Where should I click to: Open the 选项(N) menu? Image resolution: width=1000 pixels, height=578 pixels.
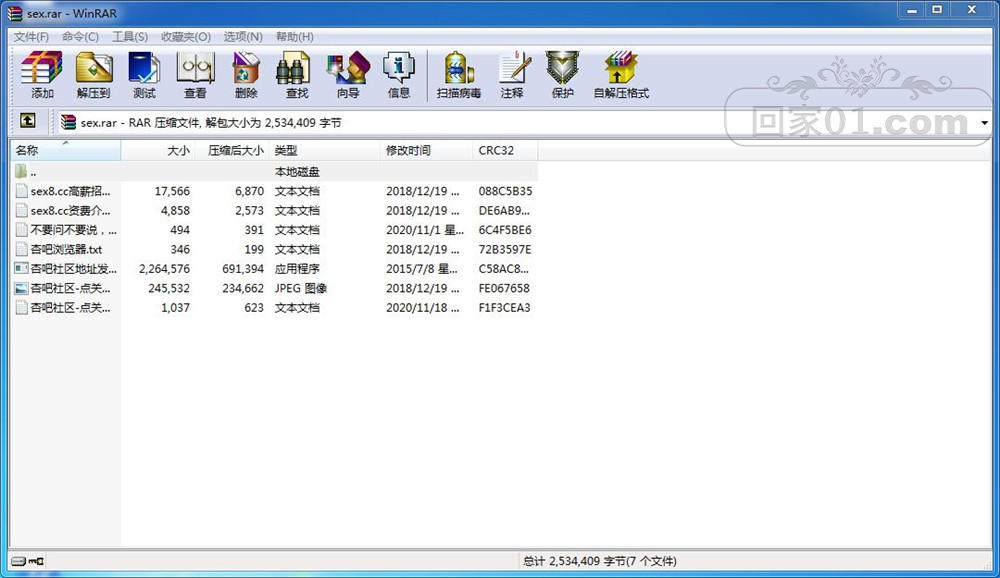[243, 37]
